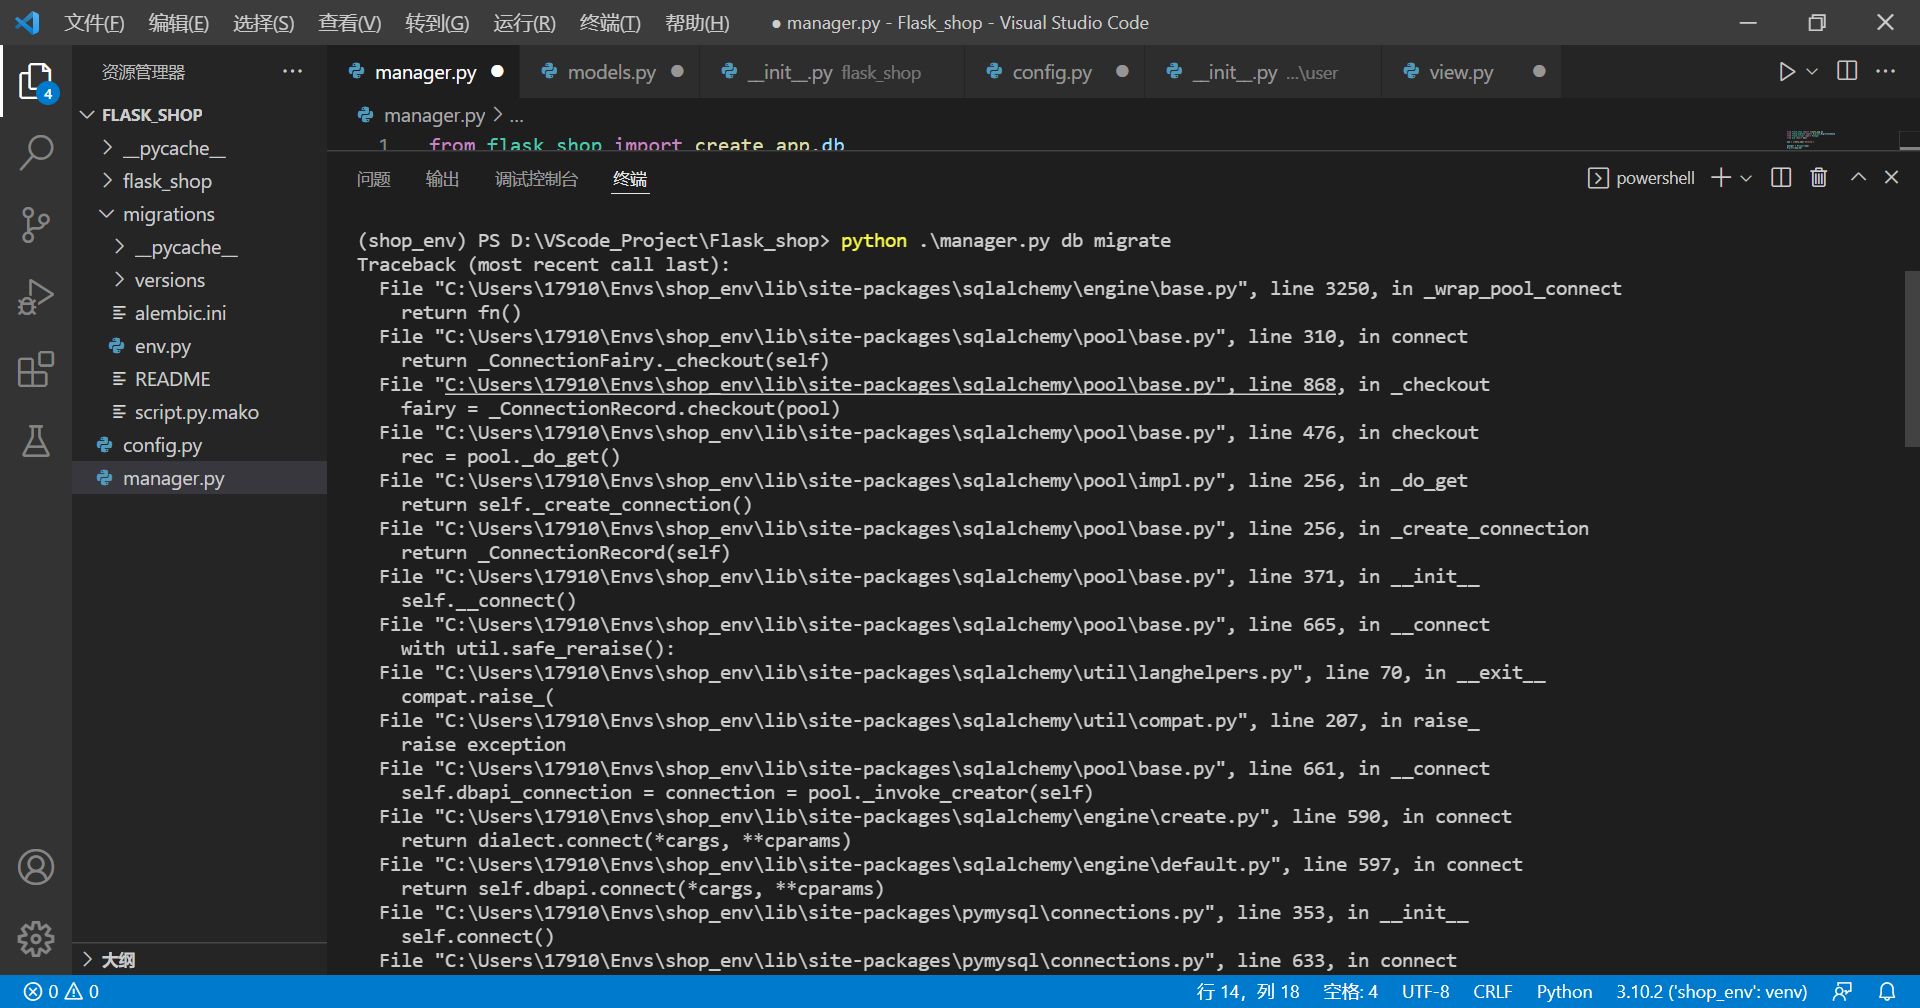Change file encoding UTF-8
Viewport: 1920px width, 1008px height.
(x=1425, y=992)
